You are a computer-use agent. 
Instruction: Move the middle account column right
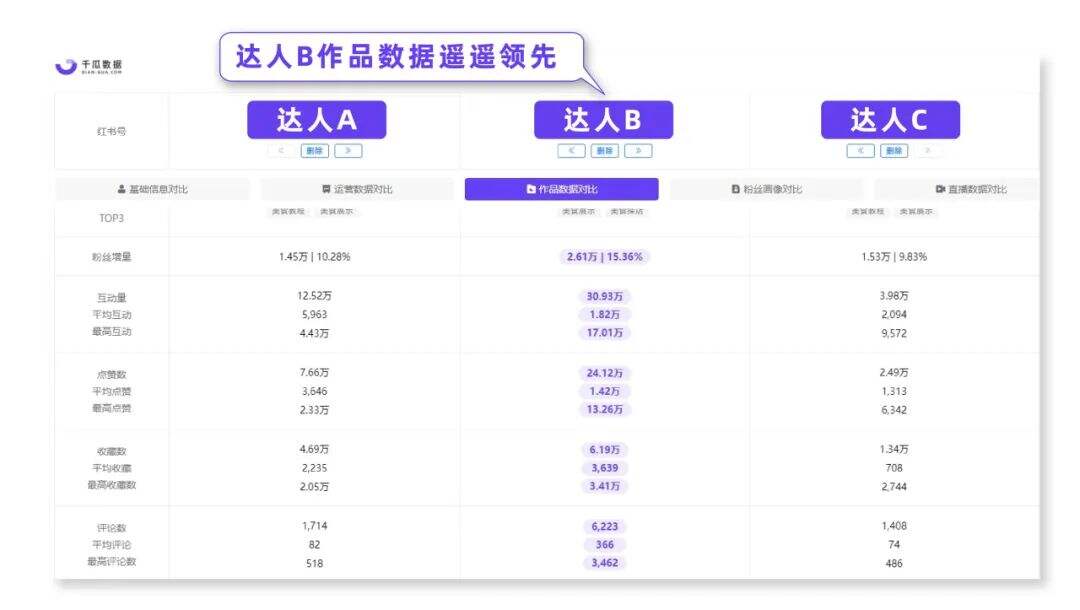[x=638, y=151]
